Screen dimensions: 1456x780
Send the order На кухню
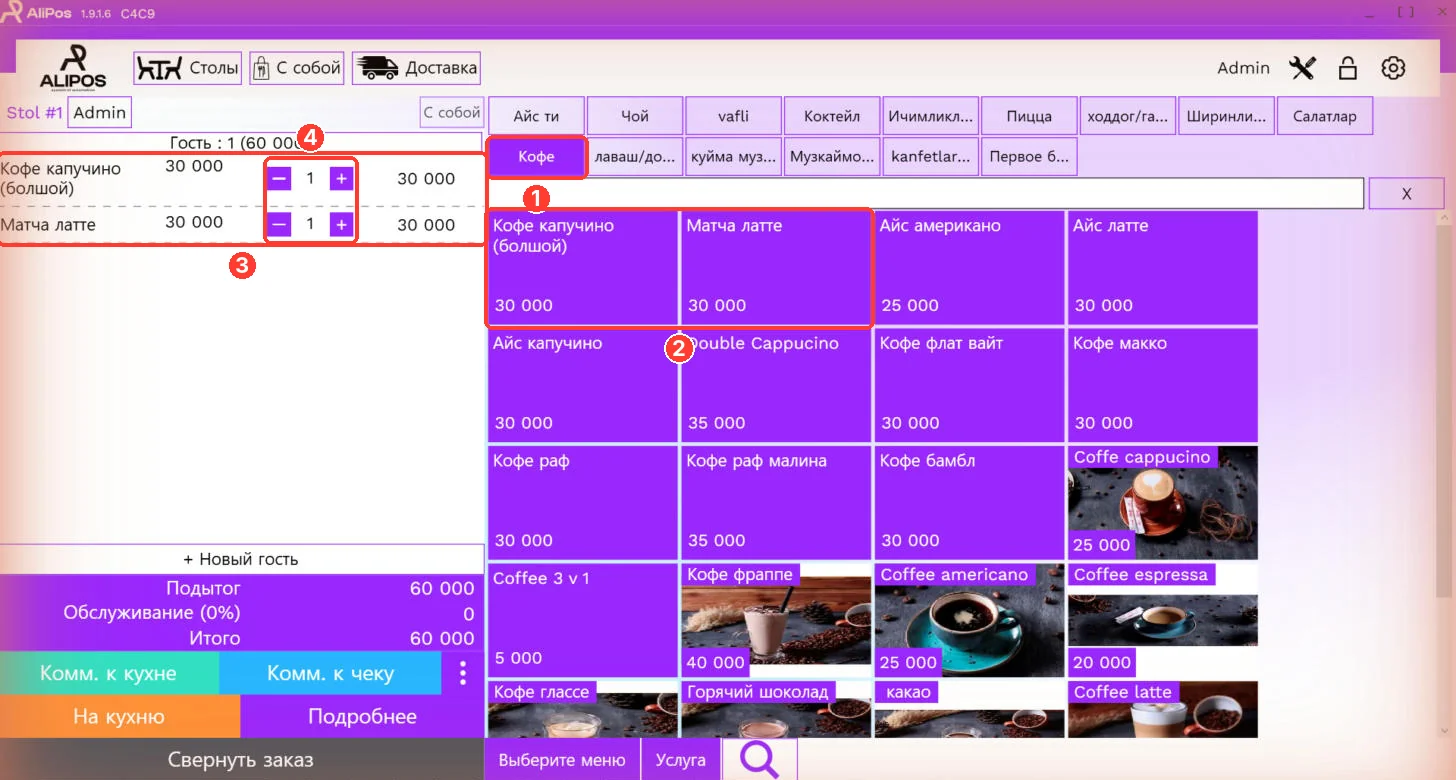(120, 716)
